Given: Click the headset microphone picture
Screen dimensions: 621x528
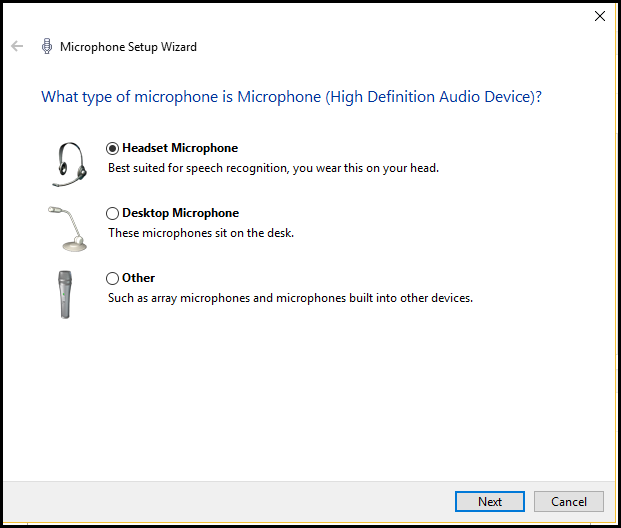Looking at the screenshot, I should point(67,163).
